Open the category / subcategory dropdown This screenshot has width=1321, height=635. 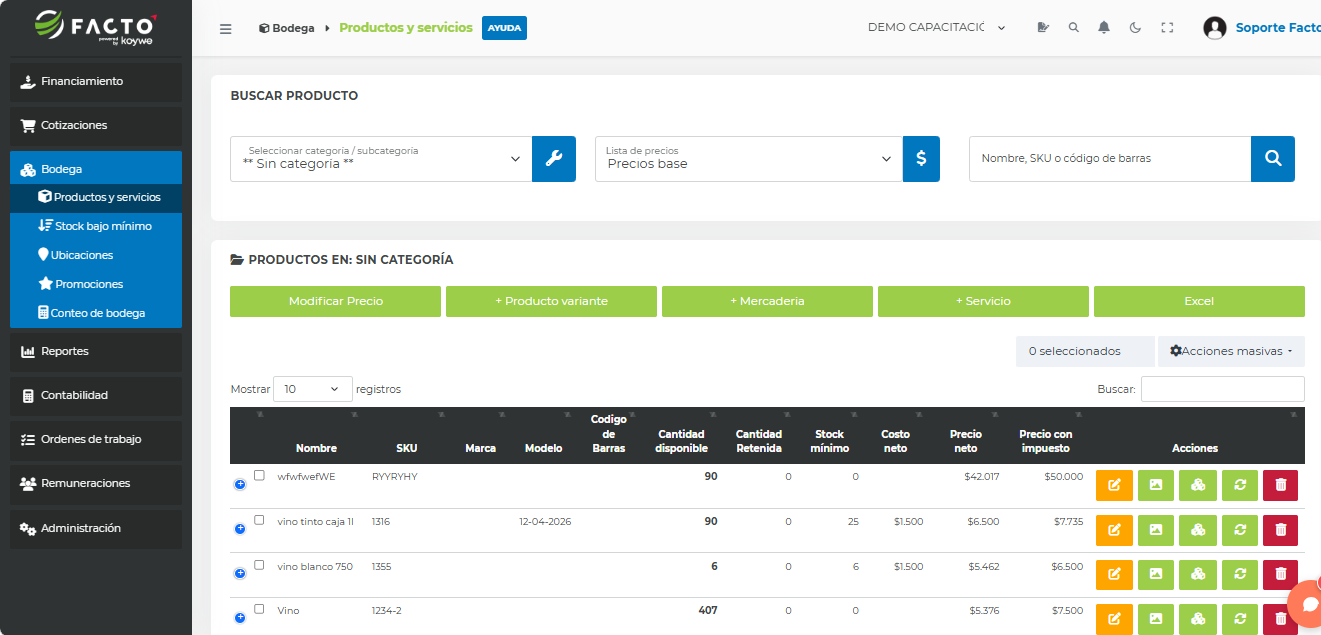(x=381, y=159)
